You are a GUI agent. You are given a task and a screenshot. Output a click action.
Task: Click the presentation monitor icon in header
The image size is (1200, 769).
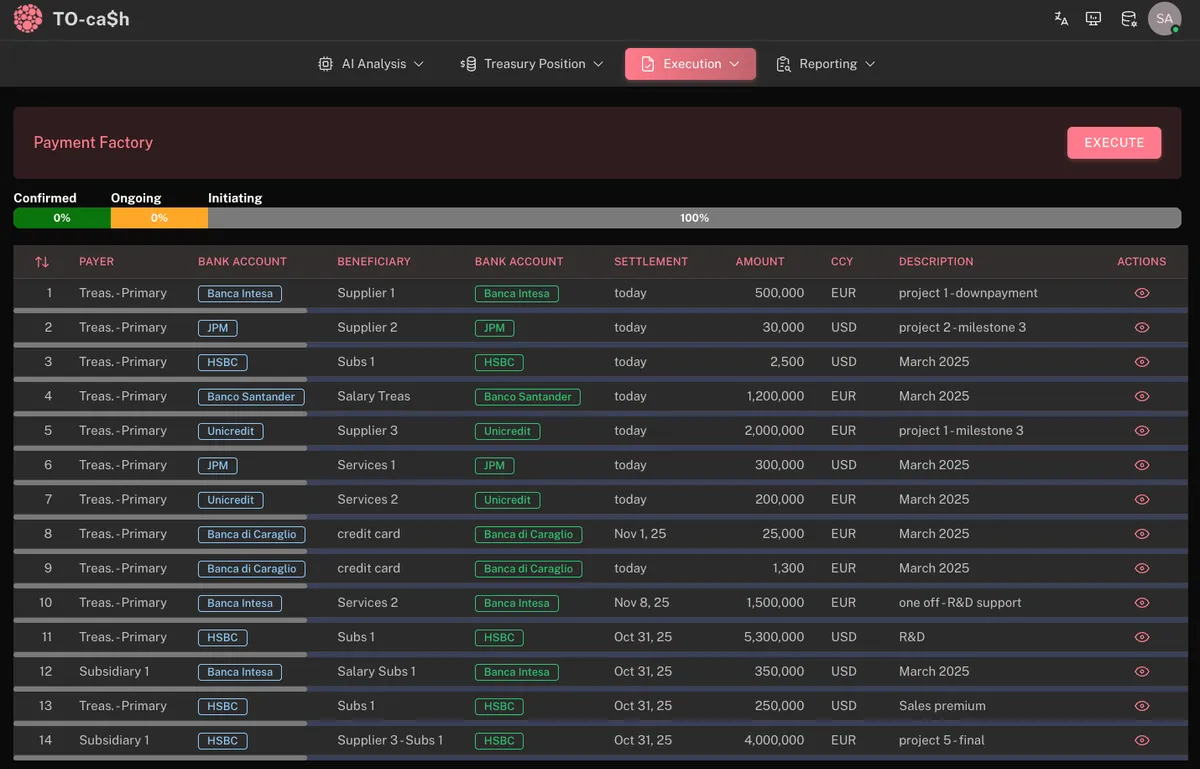click(x=1094, y=19)
